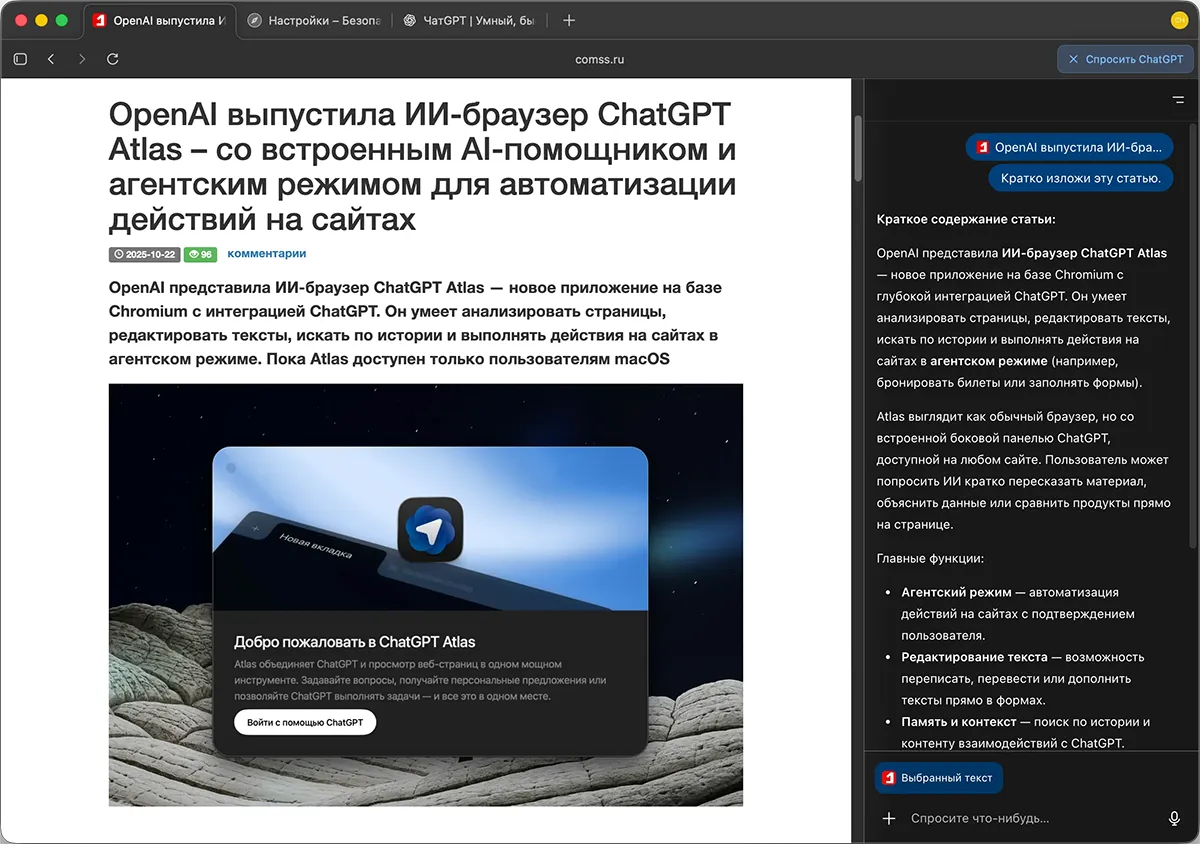
Task: Click the ChatGPT Atlas compass app icon
Action: click(430, 528)
